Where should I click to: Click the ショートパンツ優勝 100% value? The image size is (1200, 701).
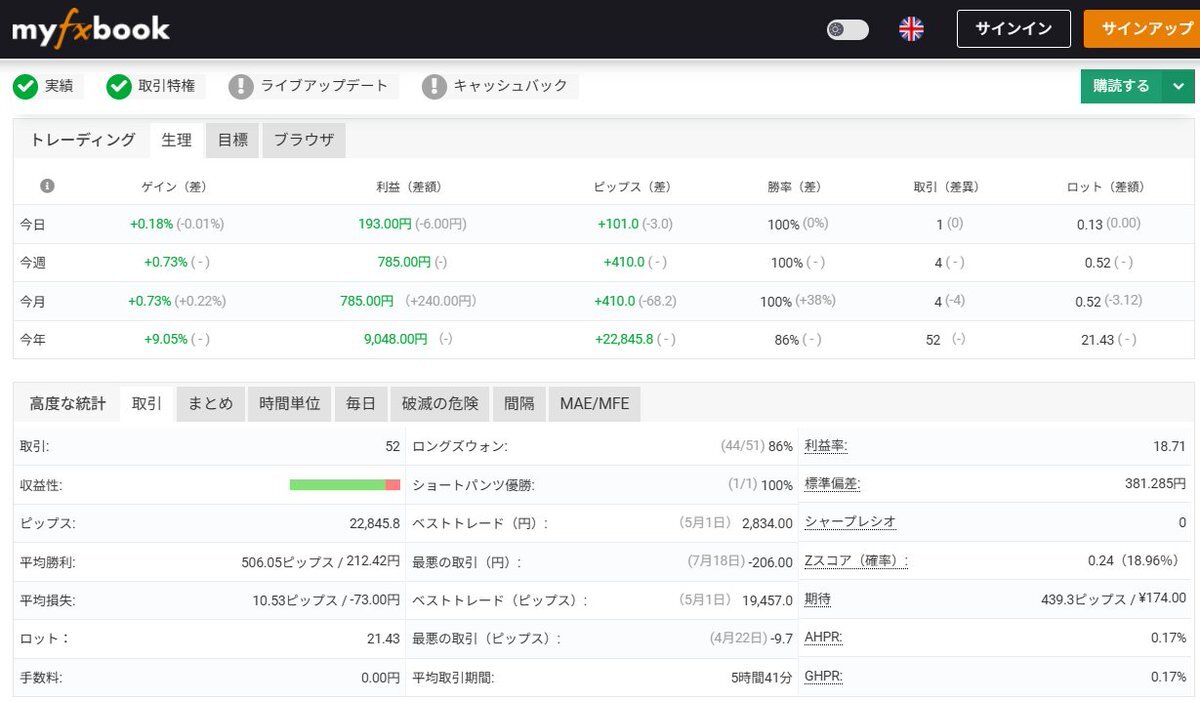777,485
